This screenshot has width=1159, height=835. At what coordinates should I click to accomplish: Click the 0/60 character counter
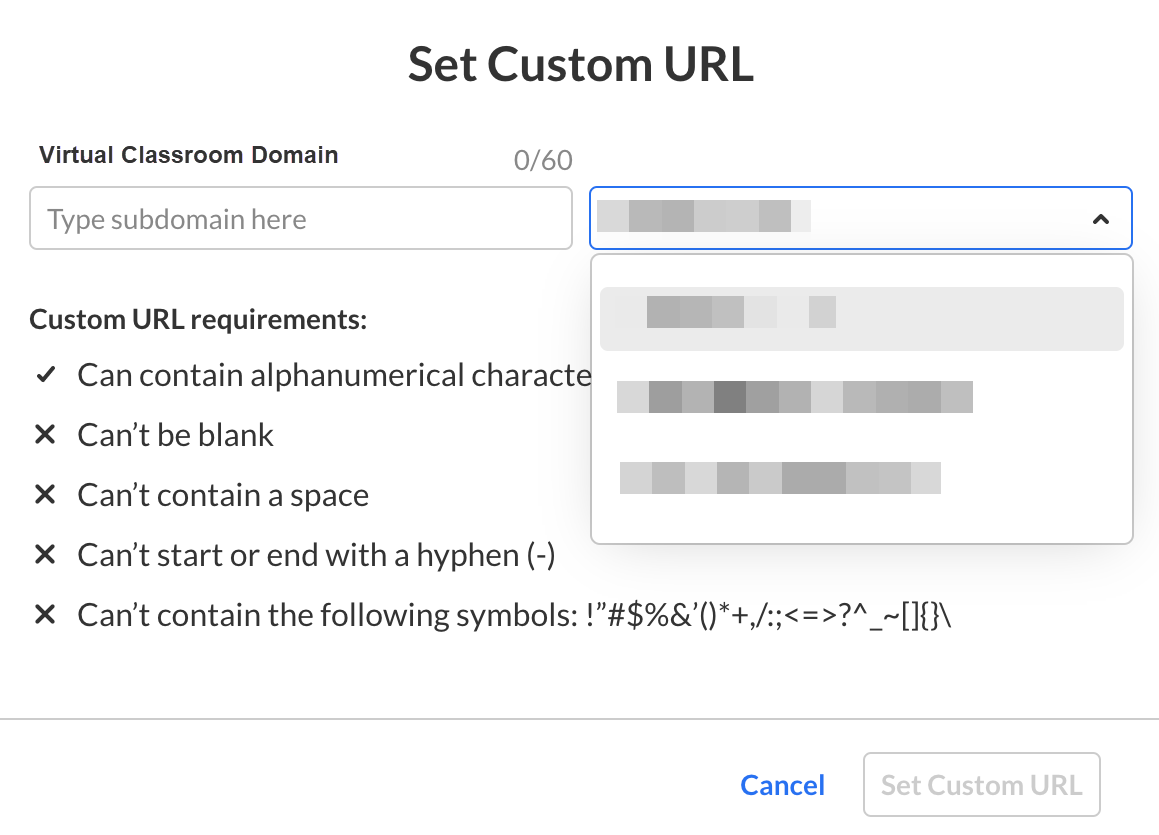point(543,160)
